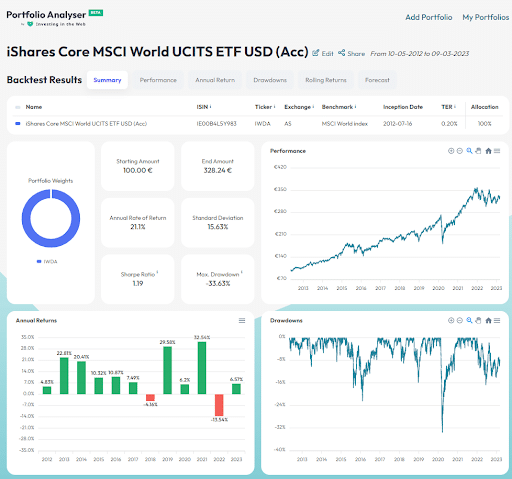Click the Edit pencil icon next to title
Image resolution: width=512 pixels, height=479 pixels.
[x=315, y=53]
